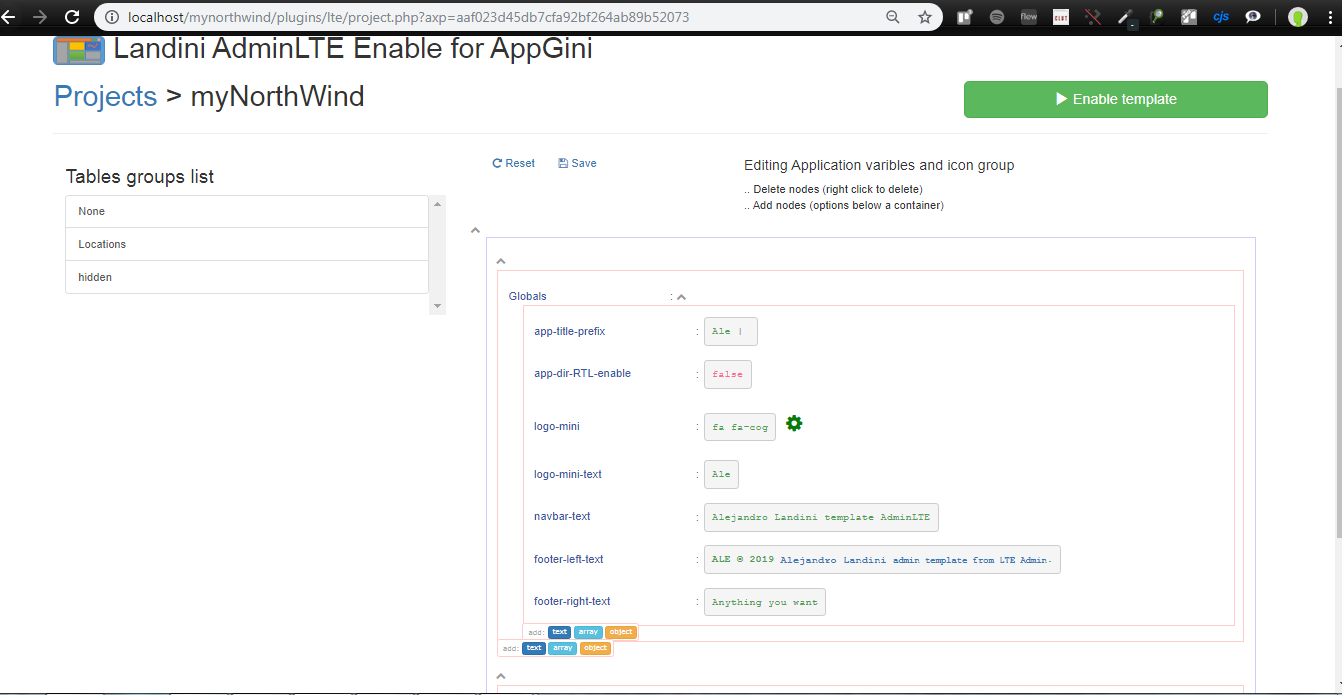Viewport: 1342px width, 695px height.
Task: Open site information icon in address bar
Action: coord(111,17)
